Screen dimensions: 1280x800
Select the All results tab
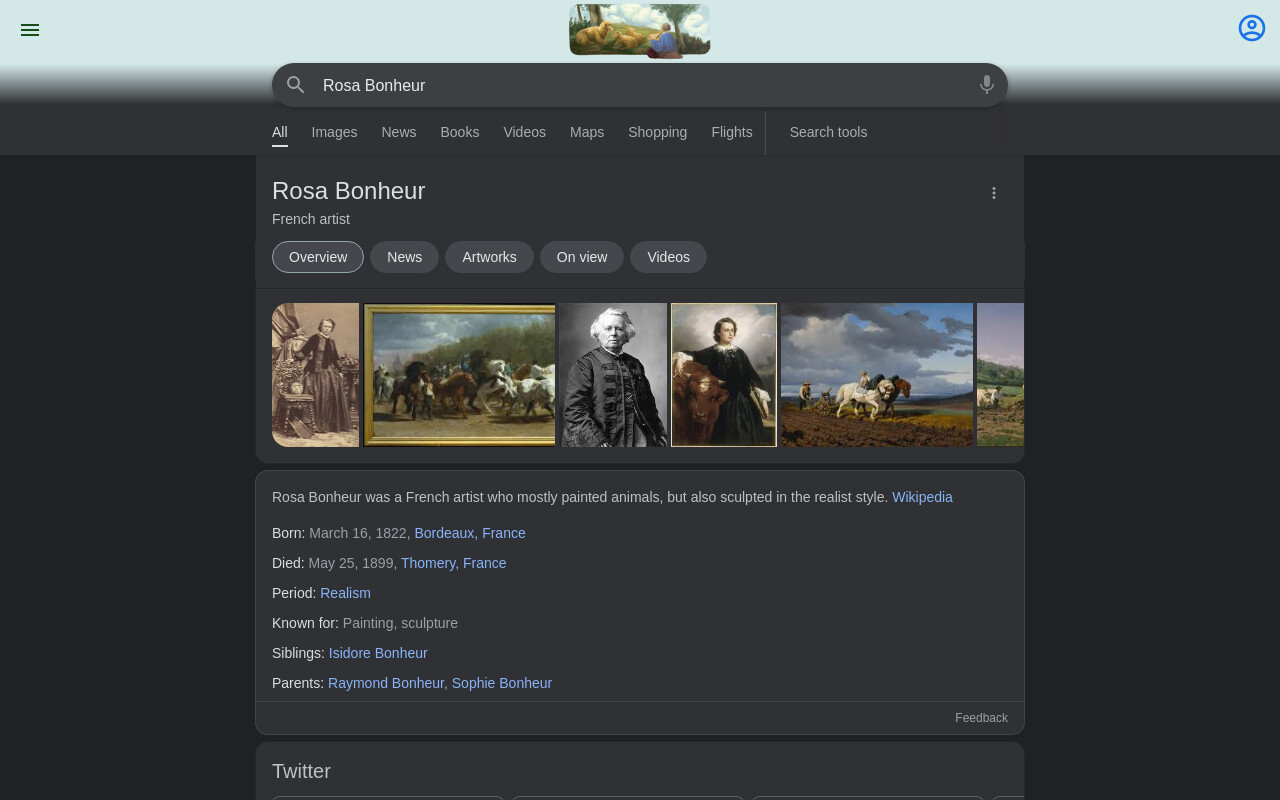click(280, 132)
